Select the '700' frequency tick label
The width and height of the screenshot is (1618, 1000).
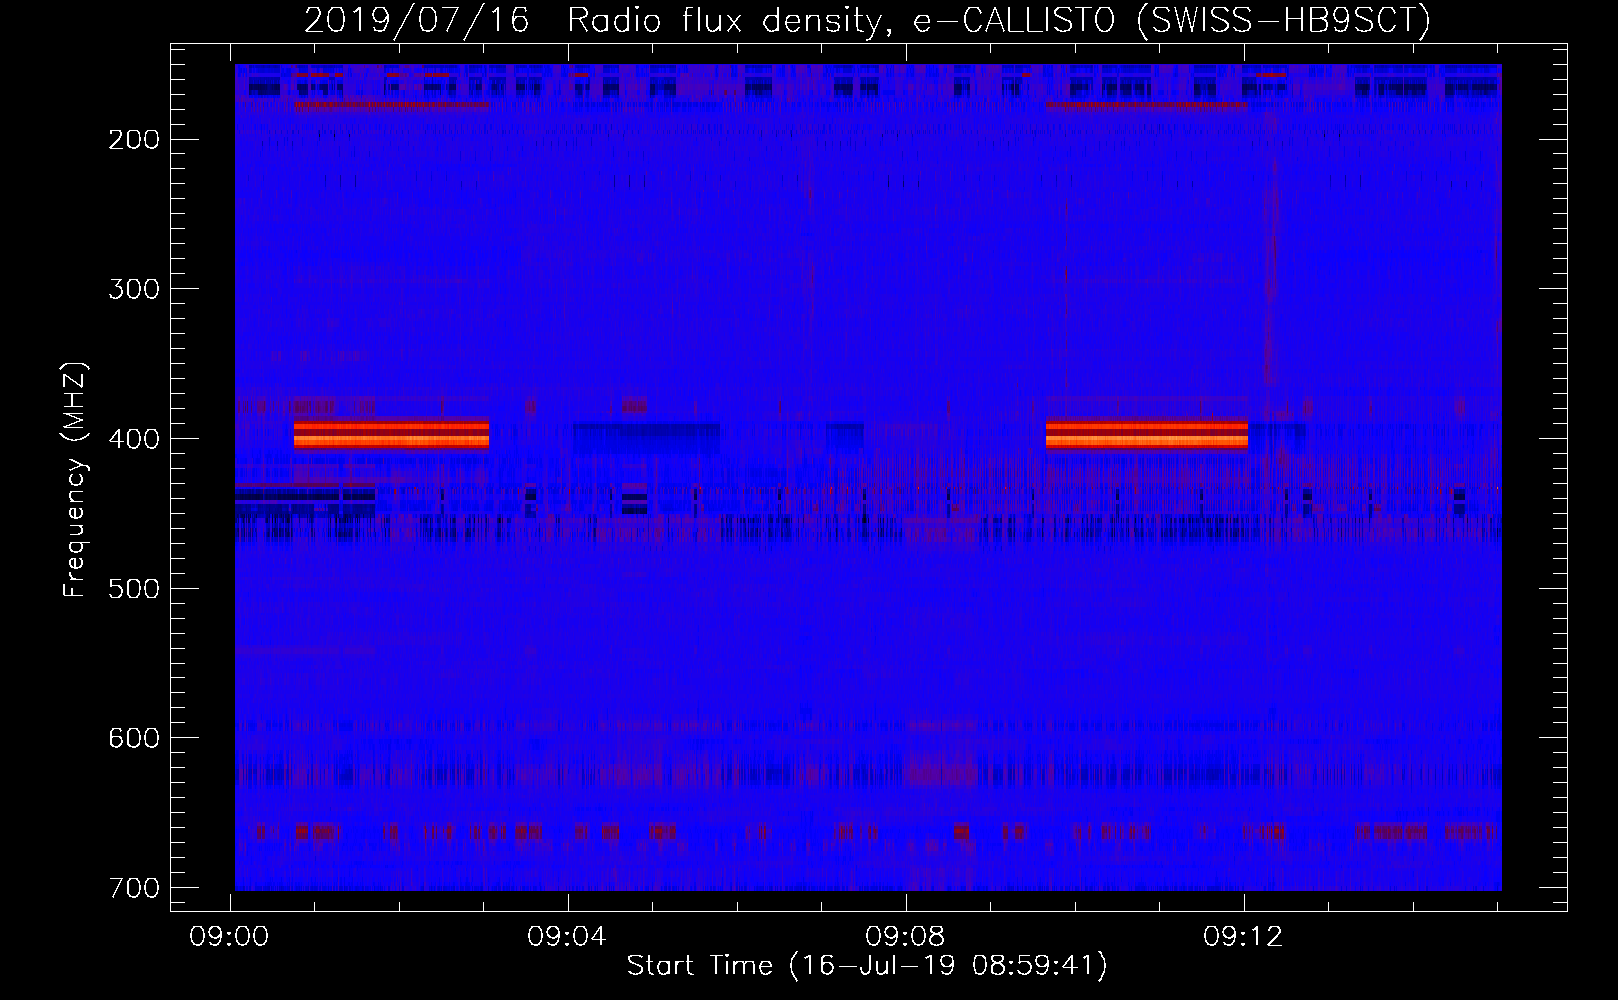coord(133,888)
